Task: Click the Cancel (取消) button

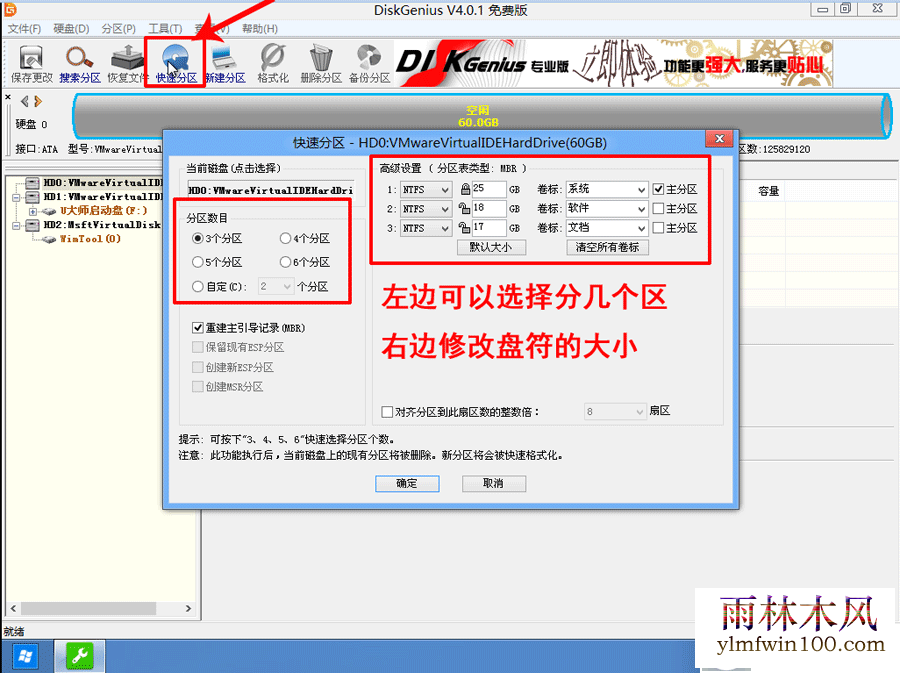Action: tap(494, 484)
